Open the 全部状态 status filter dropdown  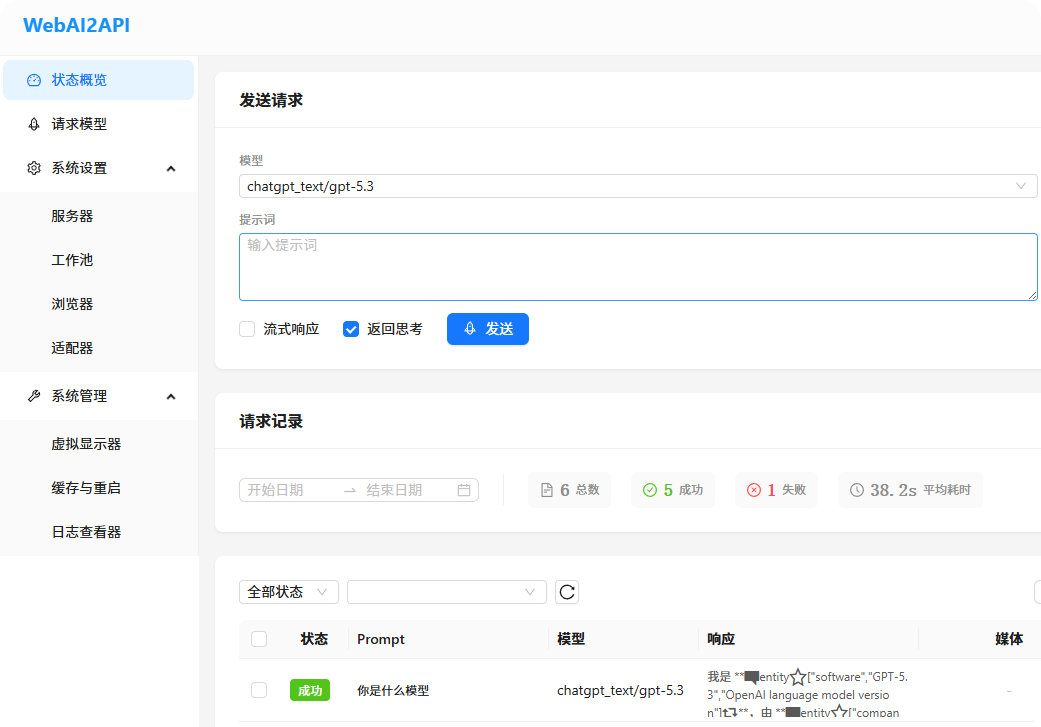point(289,592)
